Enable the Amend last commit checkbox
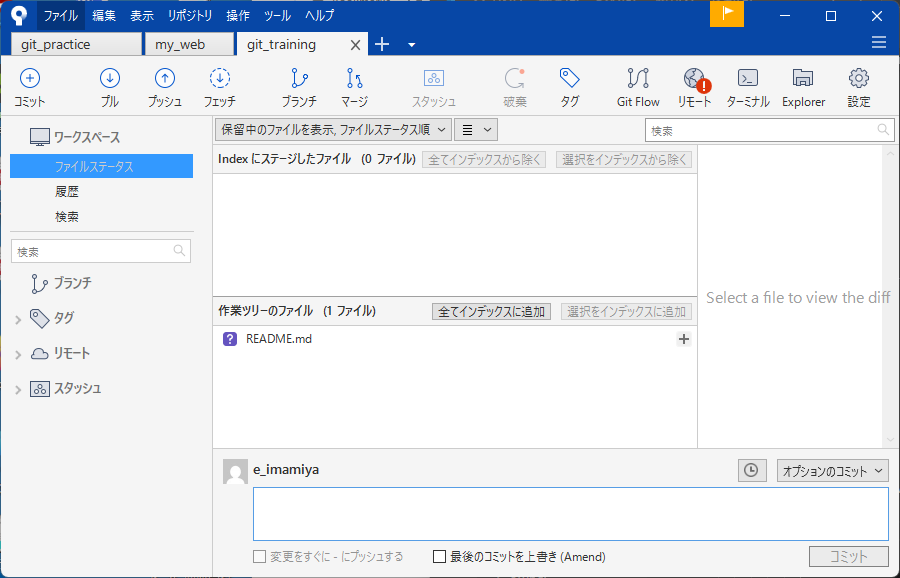Viewport: 900px width, 578px height. [440, 557]
